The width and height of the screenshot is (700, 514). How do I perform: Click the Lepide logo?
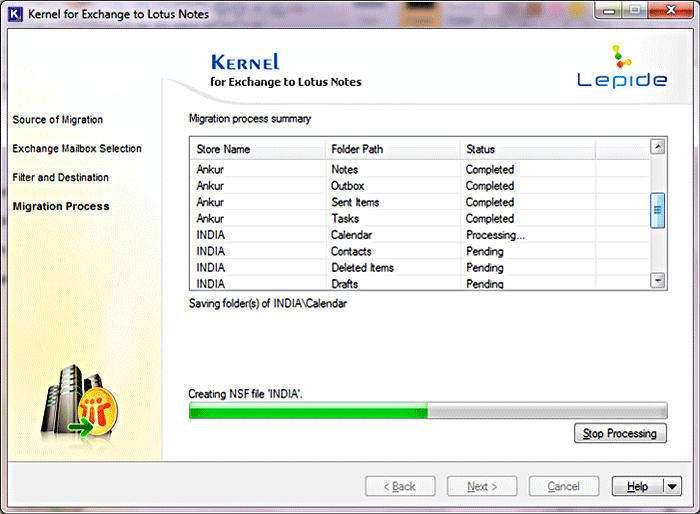point(622,67)
